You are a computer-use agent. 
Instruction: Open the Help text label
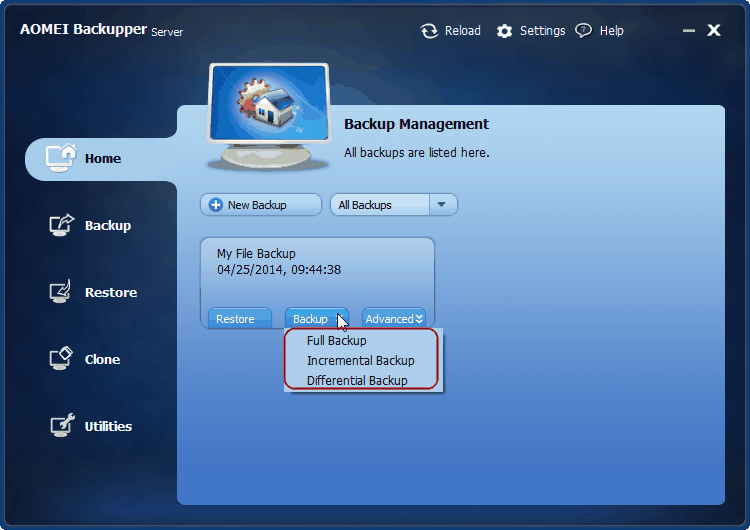[612, 31]
